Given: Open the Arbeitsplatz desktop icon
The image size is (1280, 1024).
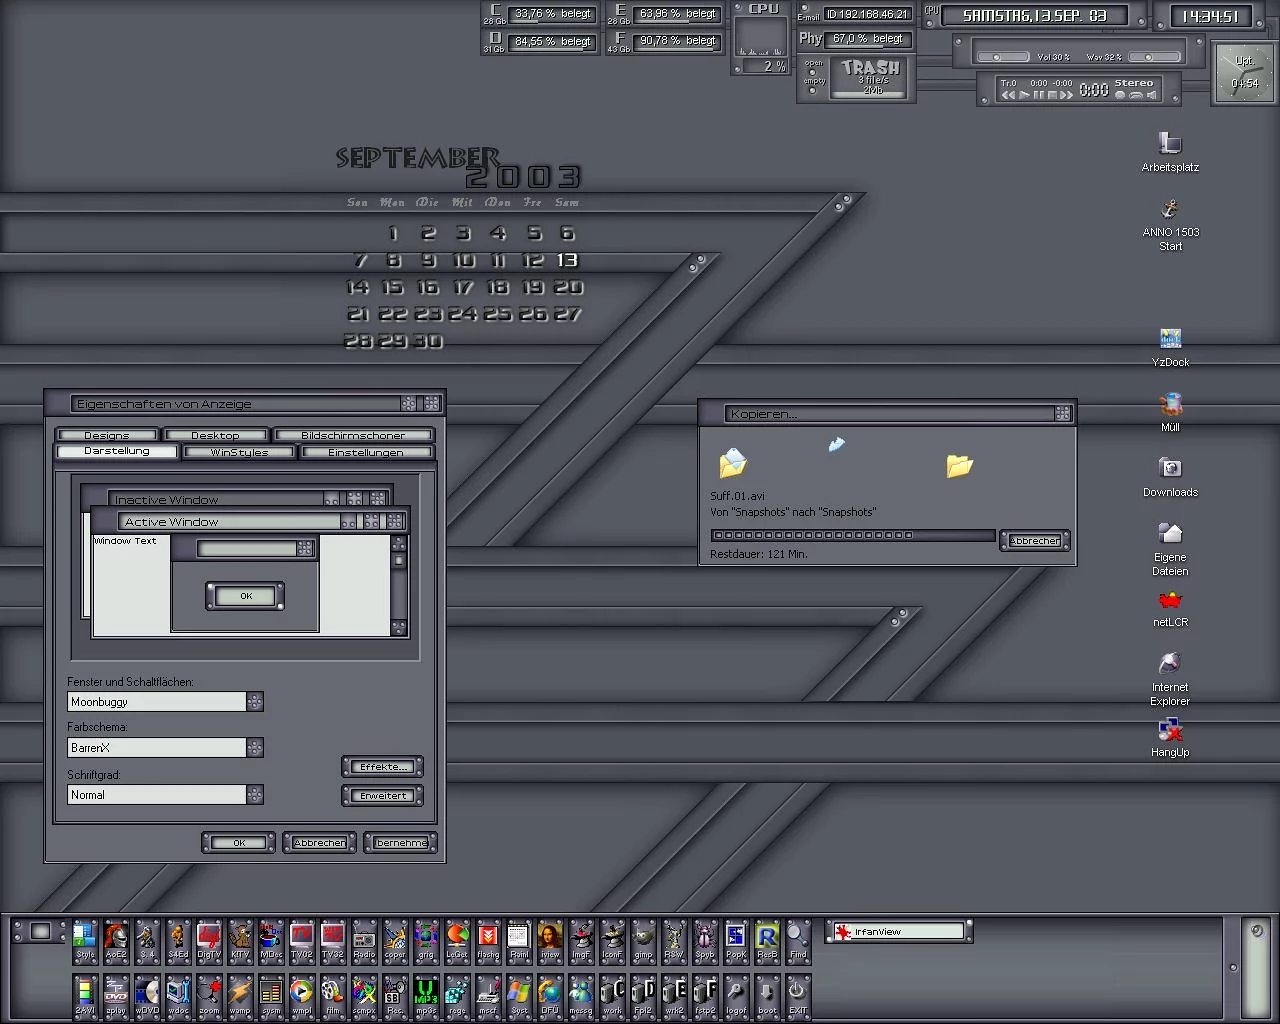Looking at the screenshot, I should tap(1170, 145).
